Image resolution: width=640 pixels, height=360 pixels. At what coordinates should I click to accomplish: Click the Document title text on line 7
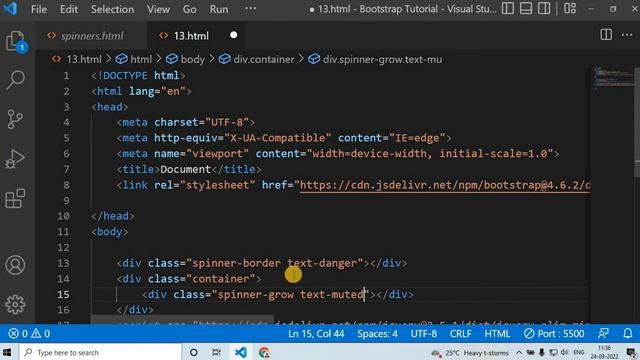tap(185, 169)
